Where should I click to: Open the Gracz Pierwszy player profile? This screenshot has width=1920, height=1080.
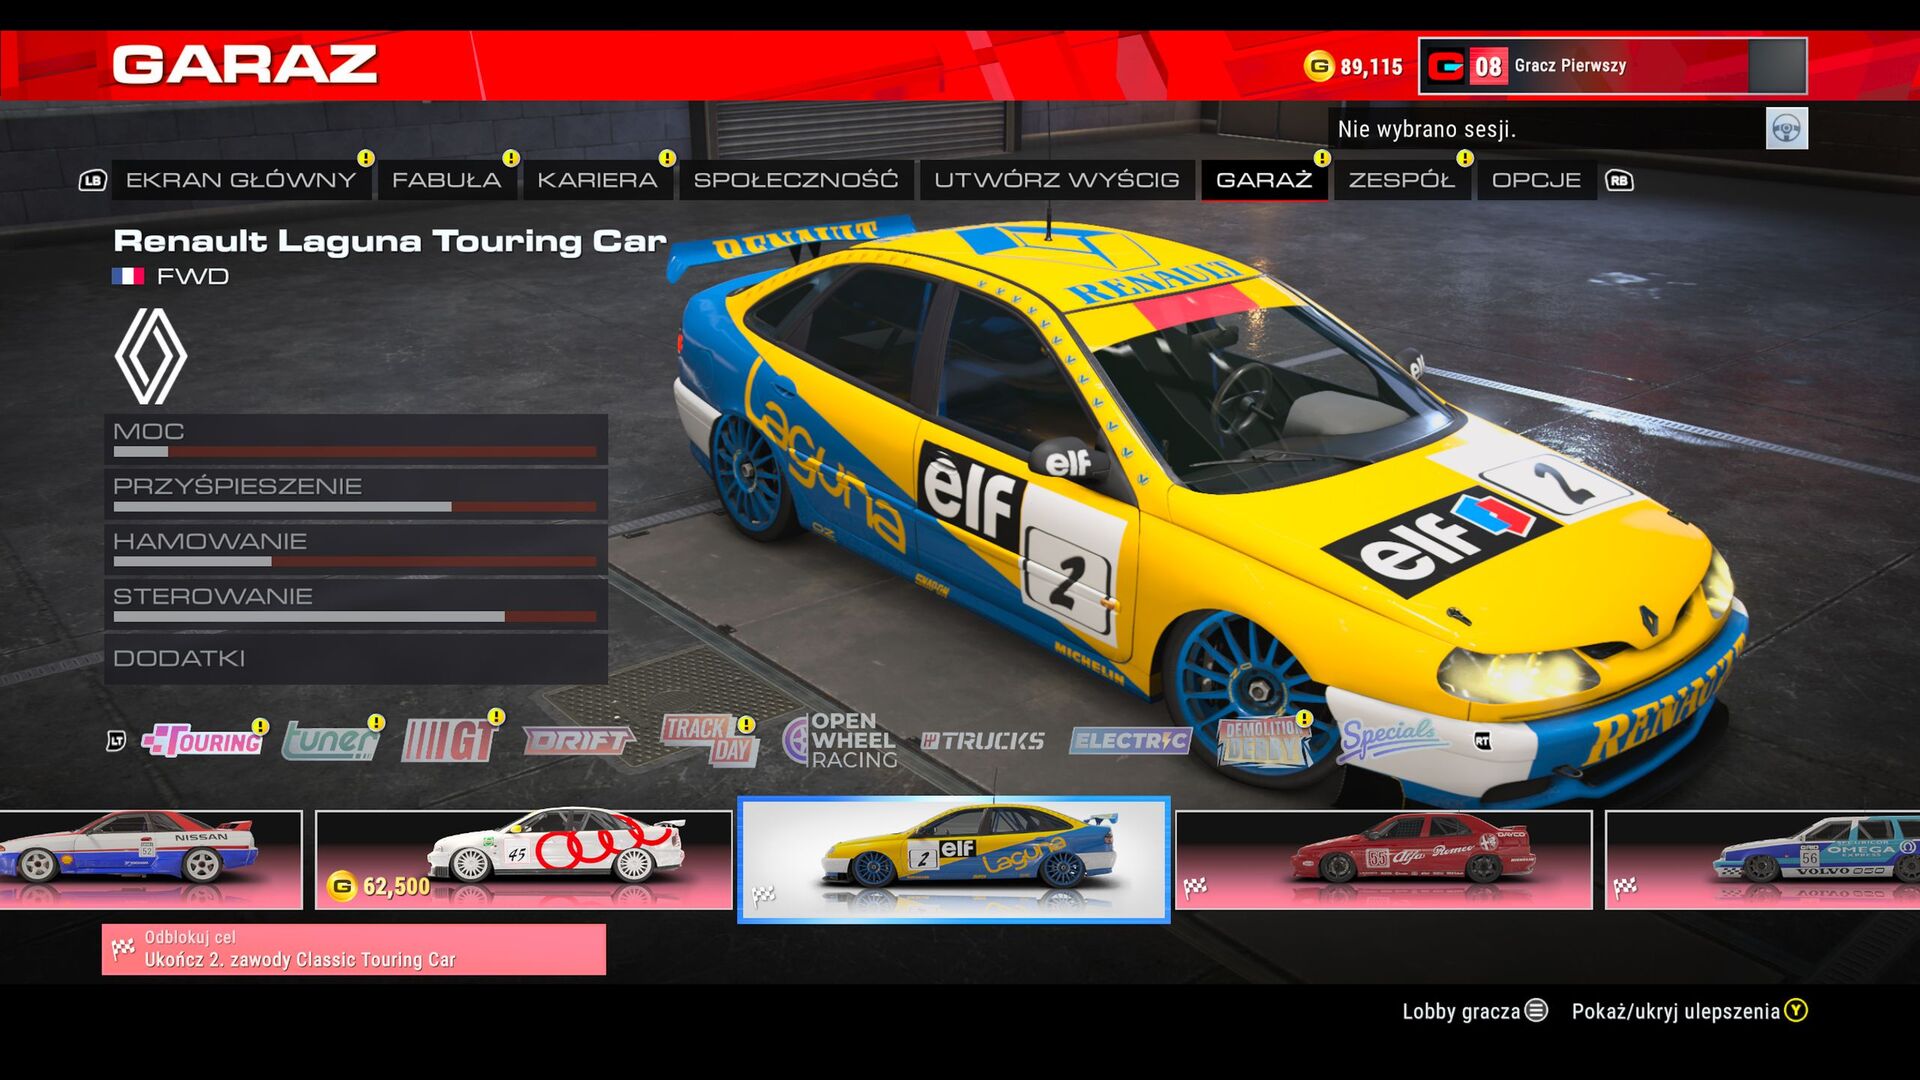1612,66
